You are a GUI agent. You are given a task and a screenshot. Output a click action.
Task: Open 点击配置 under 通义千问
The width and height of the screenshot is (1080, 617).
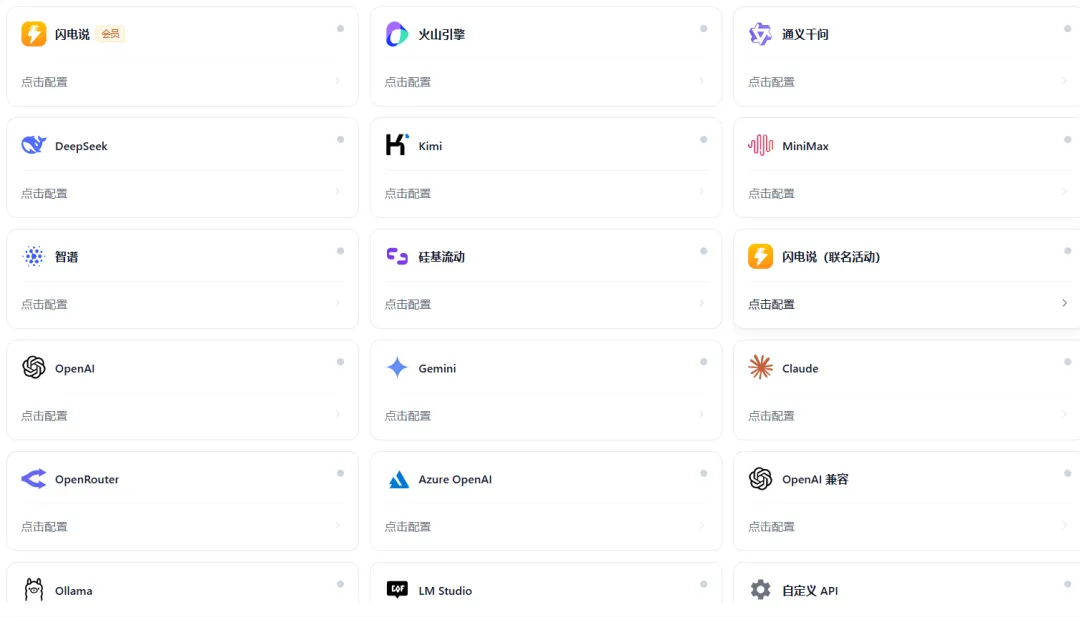[771, 82]
